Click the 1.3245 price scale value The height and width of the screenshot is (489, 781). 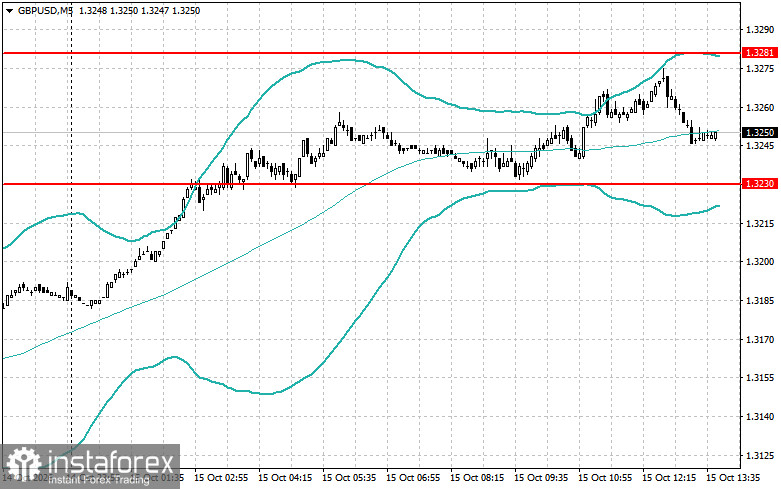click(x=760, y=145)
